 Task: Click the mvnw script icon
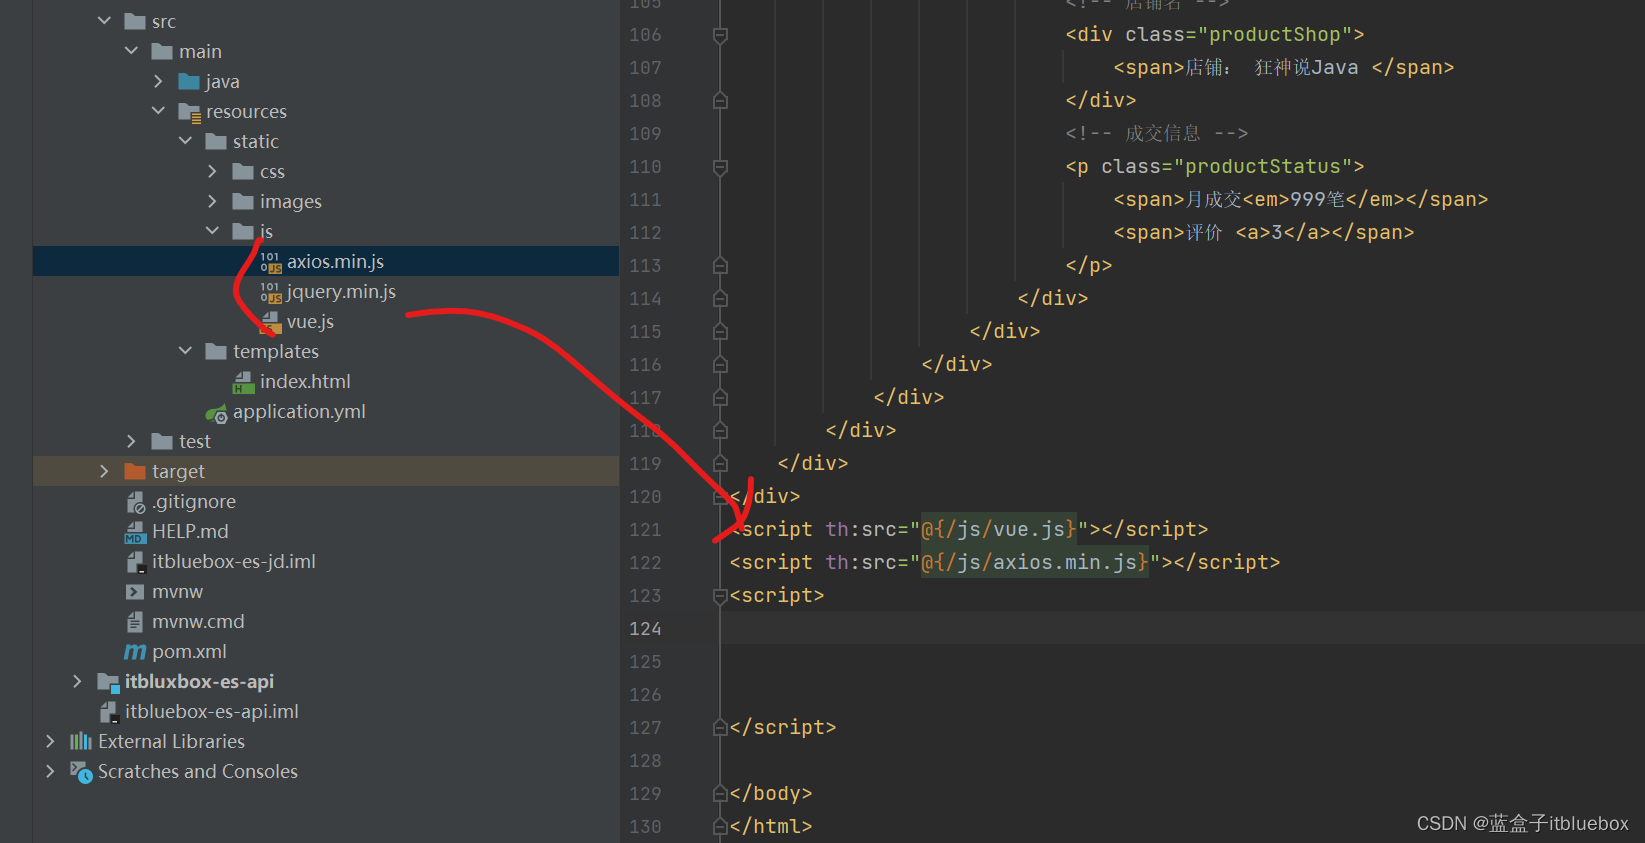click(135, 592)
